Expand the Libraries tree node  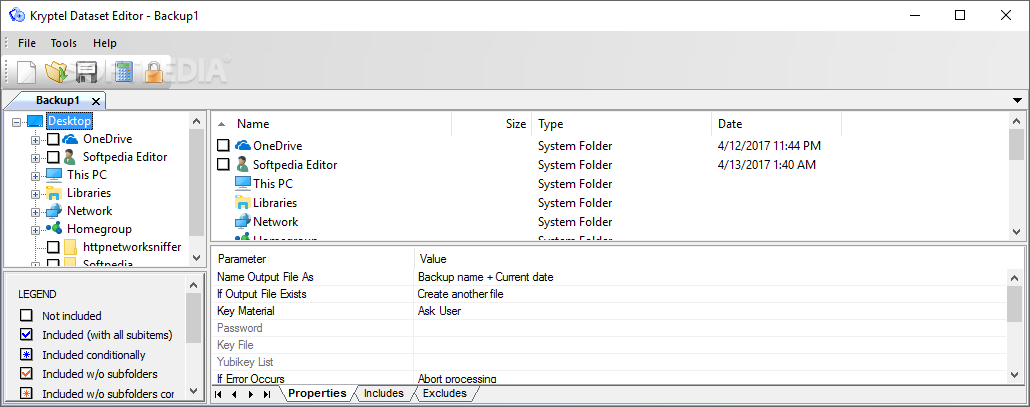(x=35, y=194)
